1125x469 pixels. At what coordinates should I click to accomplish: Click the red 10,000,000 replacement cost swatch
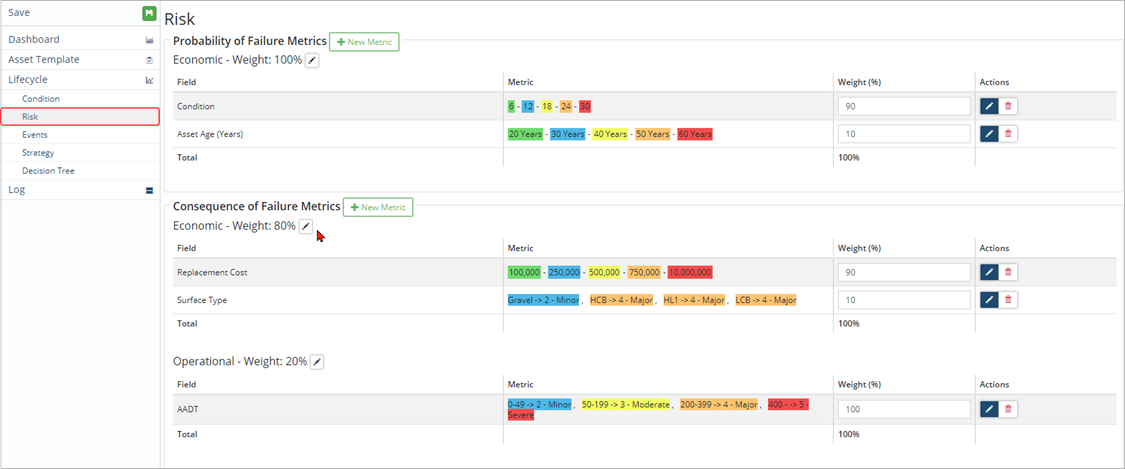690,272
